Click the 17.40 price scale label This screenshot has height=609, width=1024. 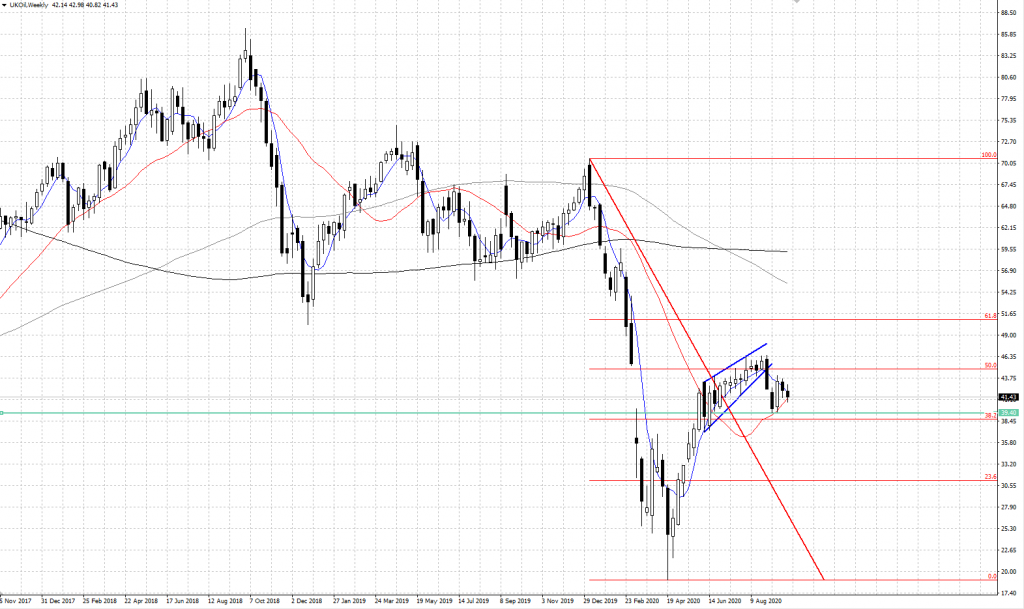pyautogui.click(x=1008, y=593)
